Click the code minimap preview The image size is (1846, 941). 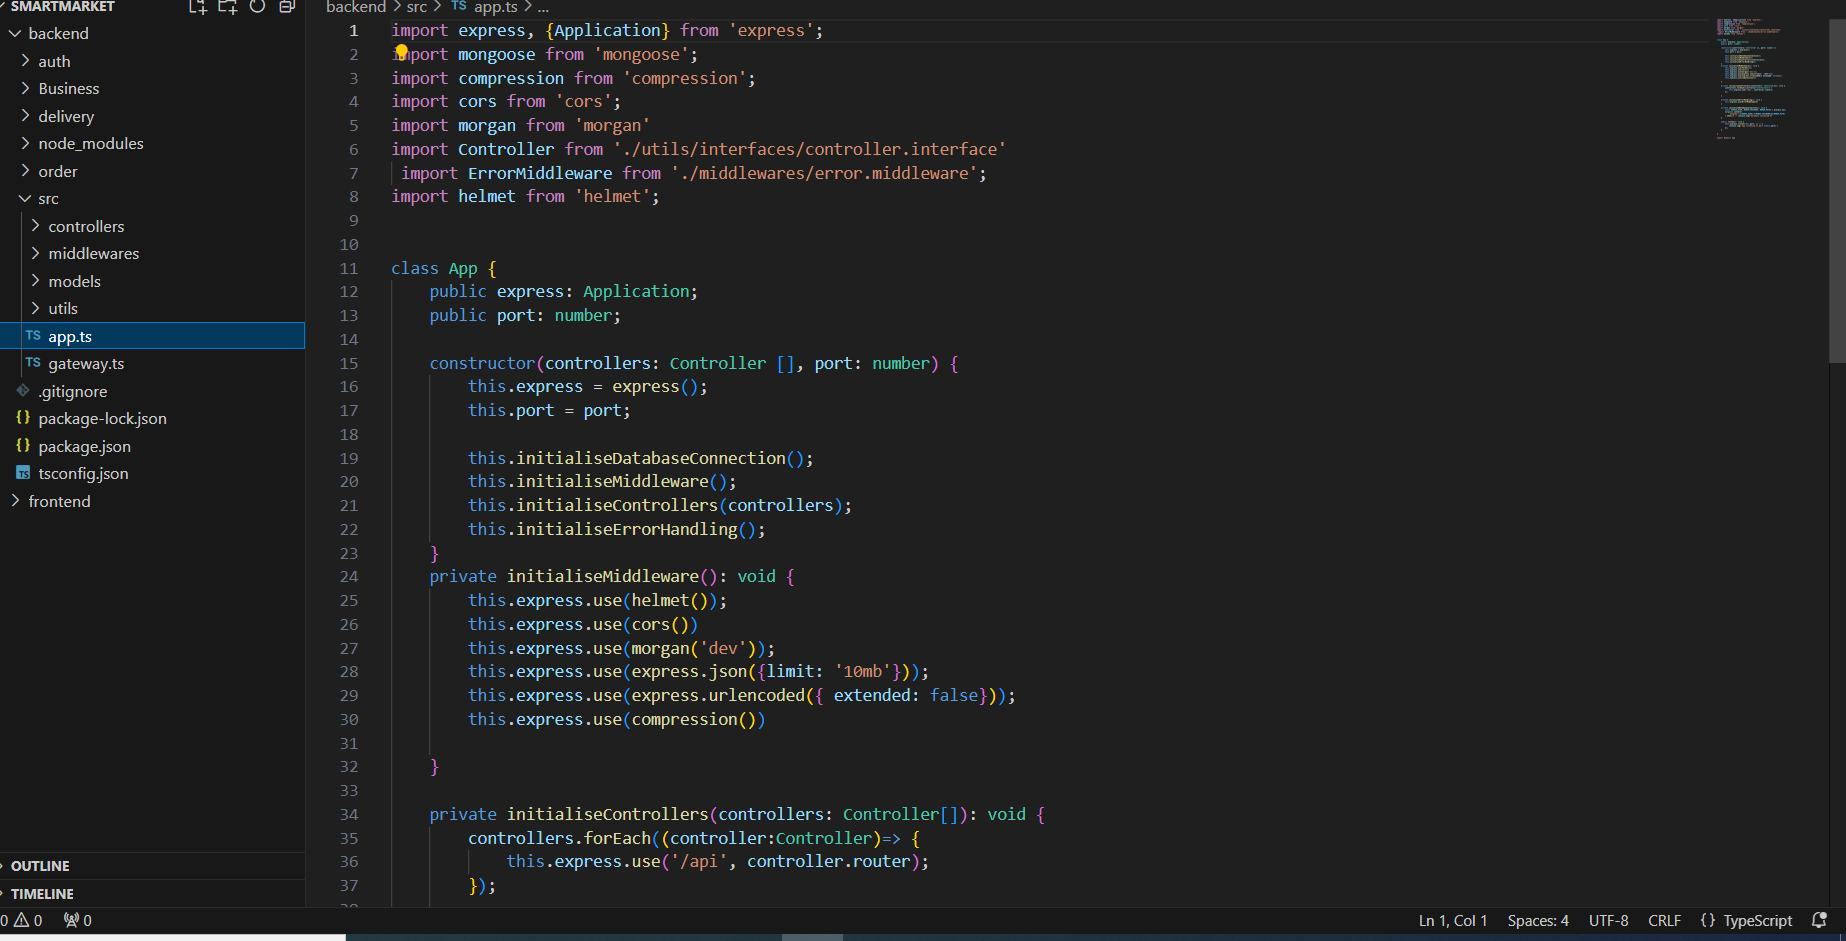coord(1752,80)
